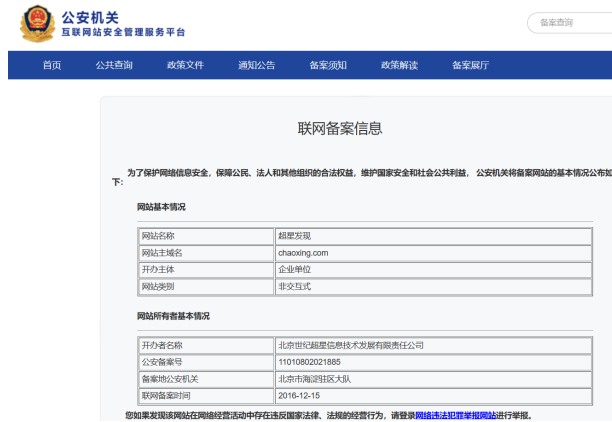Click the 2016-12-15 filing date cell

pyautogui.click(x=300, y=395)
